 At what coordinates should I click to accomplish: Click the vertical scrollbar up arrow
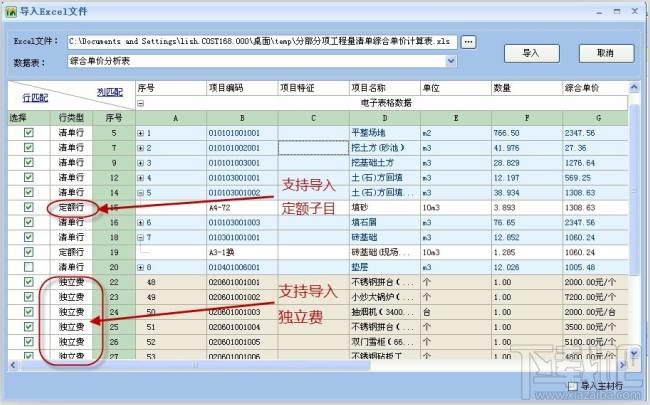pyautogui.click(x=634, y=87)
